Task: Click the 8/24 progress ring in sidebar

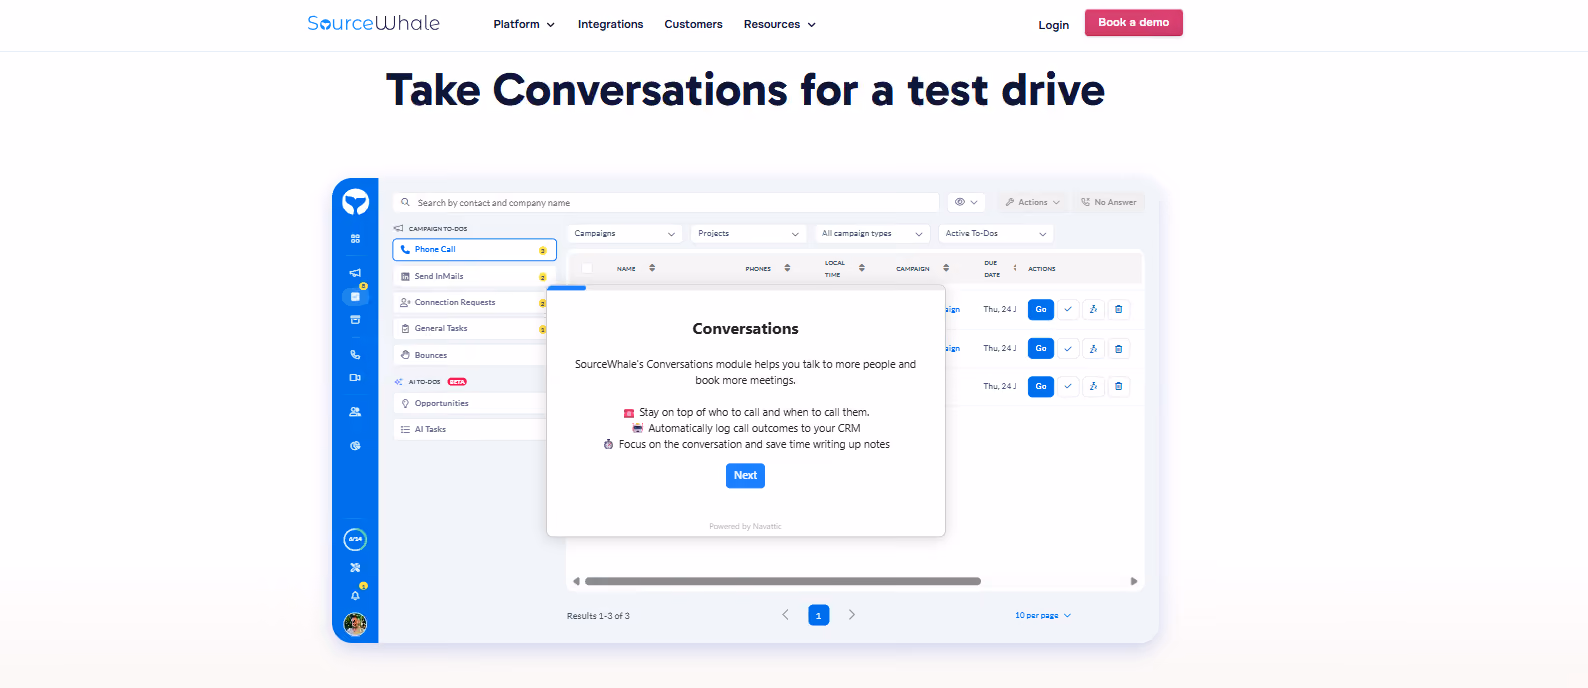Action: pyautogui.click(x=355, y=540)
